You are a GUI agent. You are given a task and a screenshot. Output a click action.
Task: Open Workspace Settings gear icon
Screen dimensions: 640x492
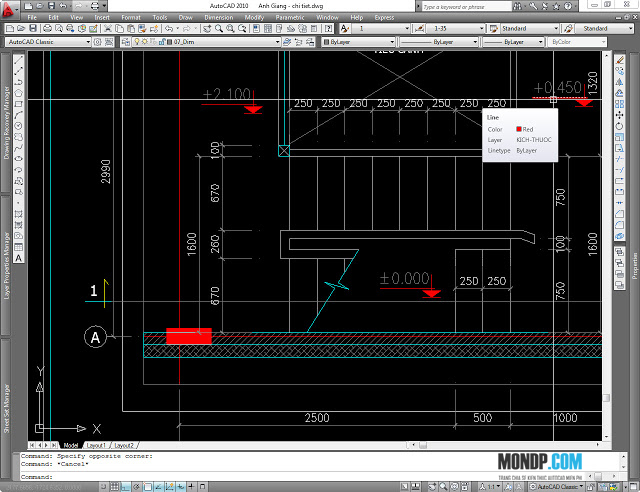98,42
